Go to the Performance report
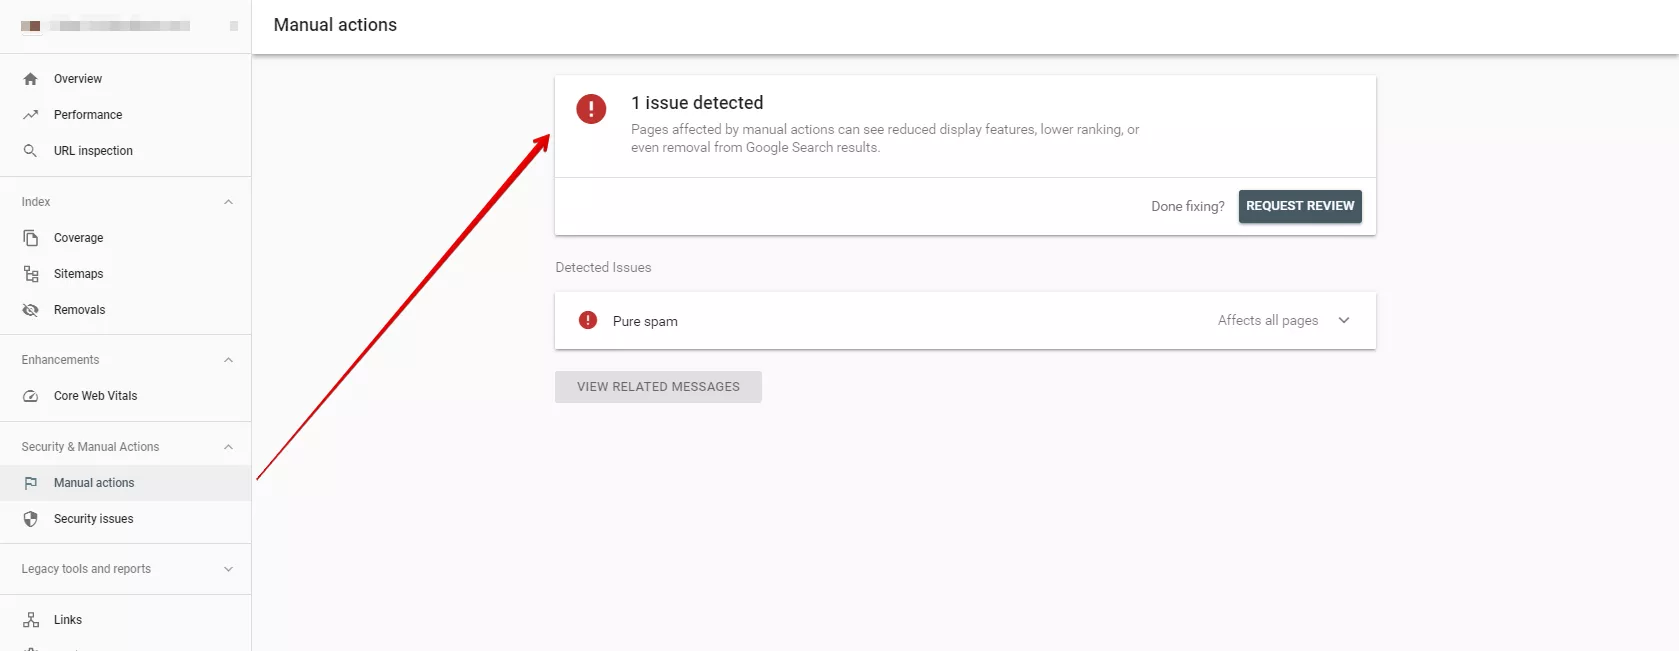 click(x=125, y=115)
